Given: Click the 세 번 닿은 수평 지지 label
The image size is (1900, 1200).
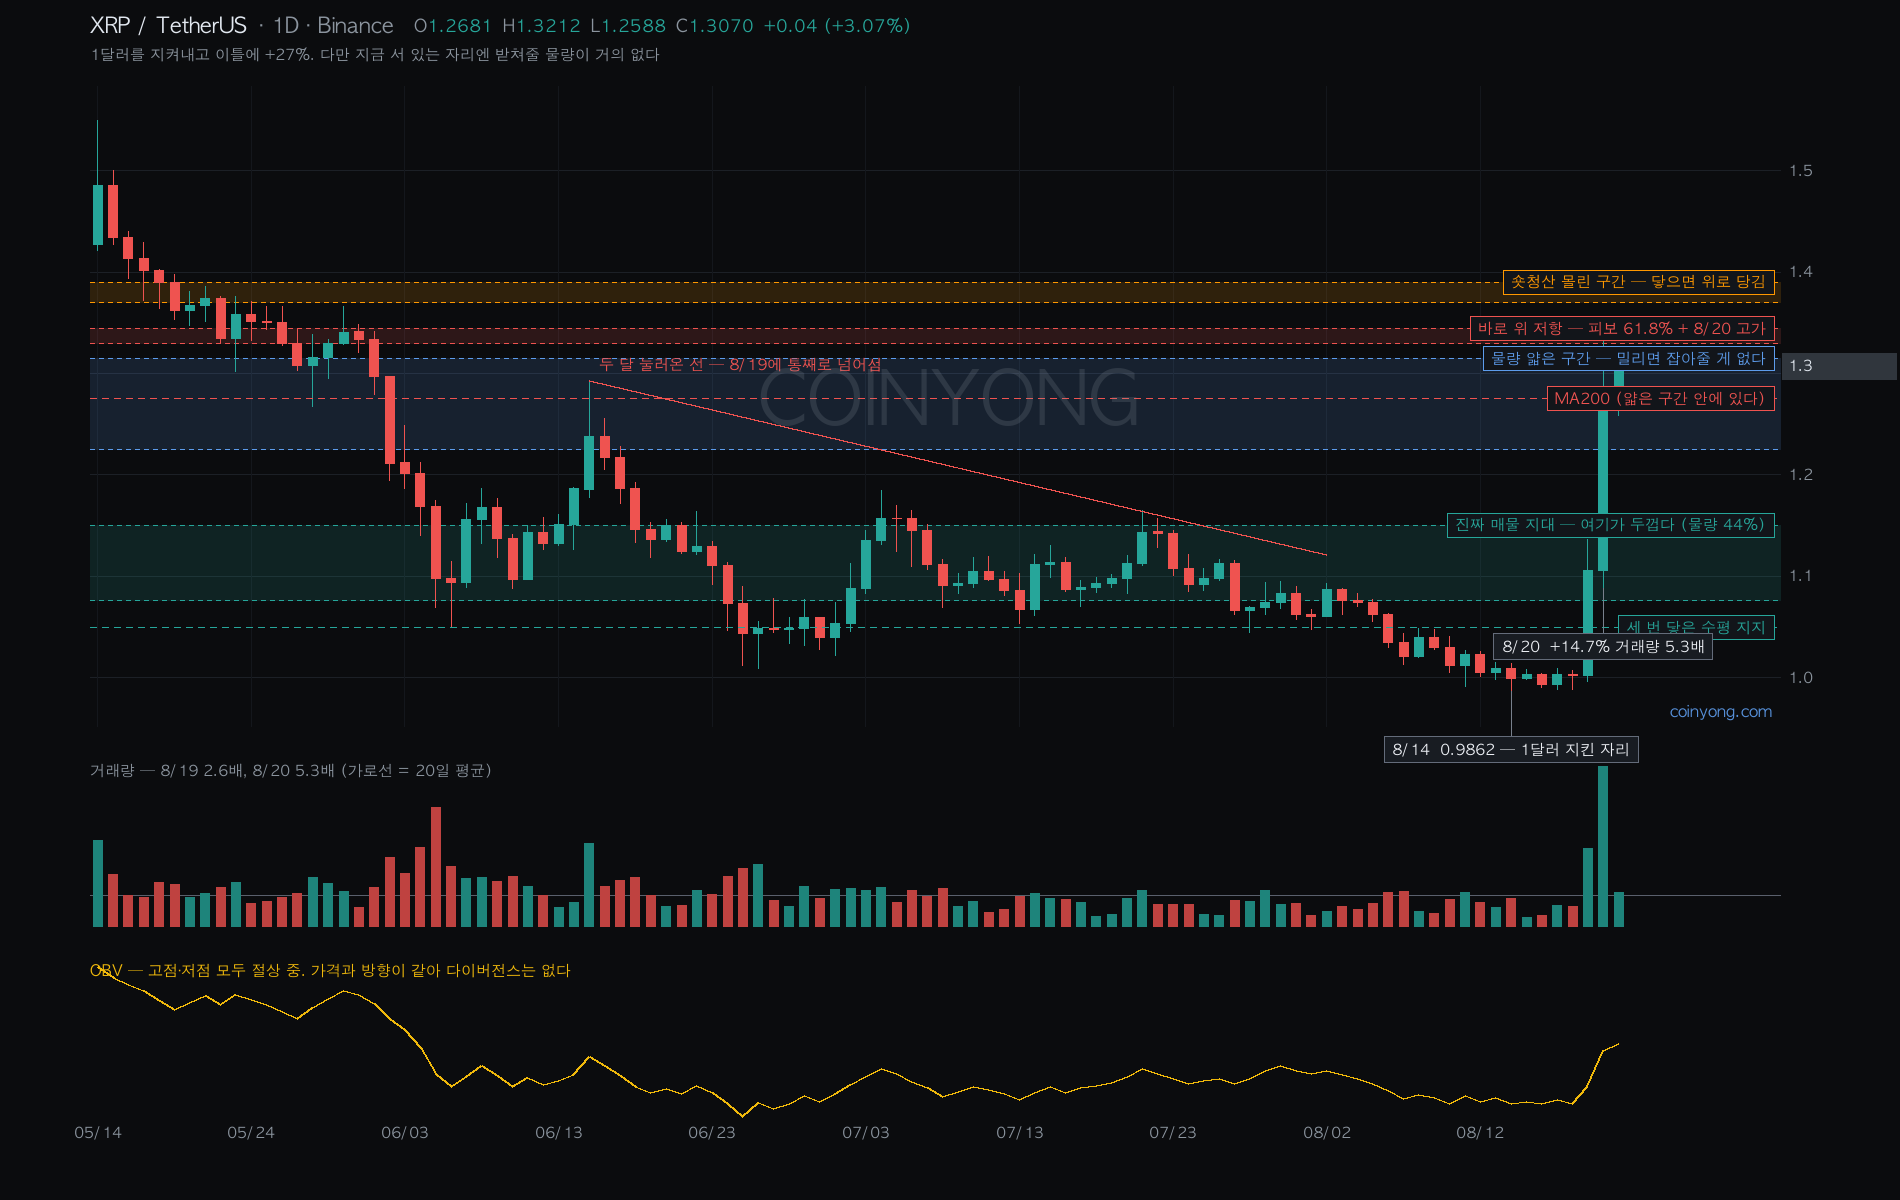Looking at the screenshot, I should (1696, 627).
